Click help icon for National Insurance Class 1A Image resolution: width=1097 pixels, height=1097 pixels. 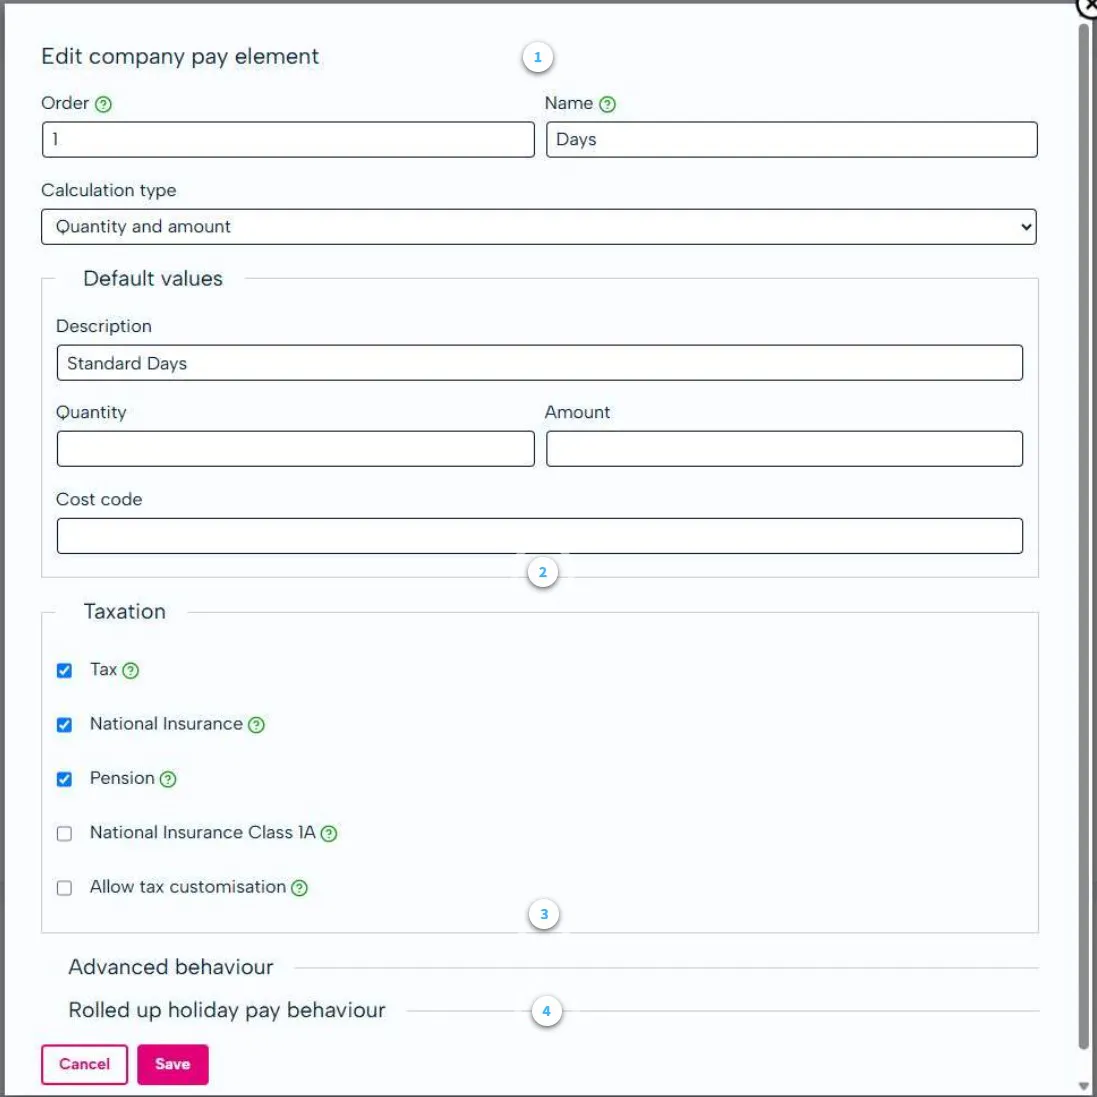point(329,833)
